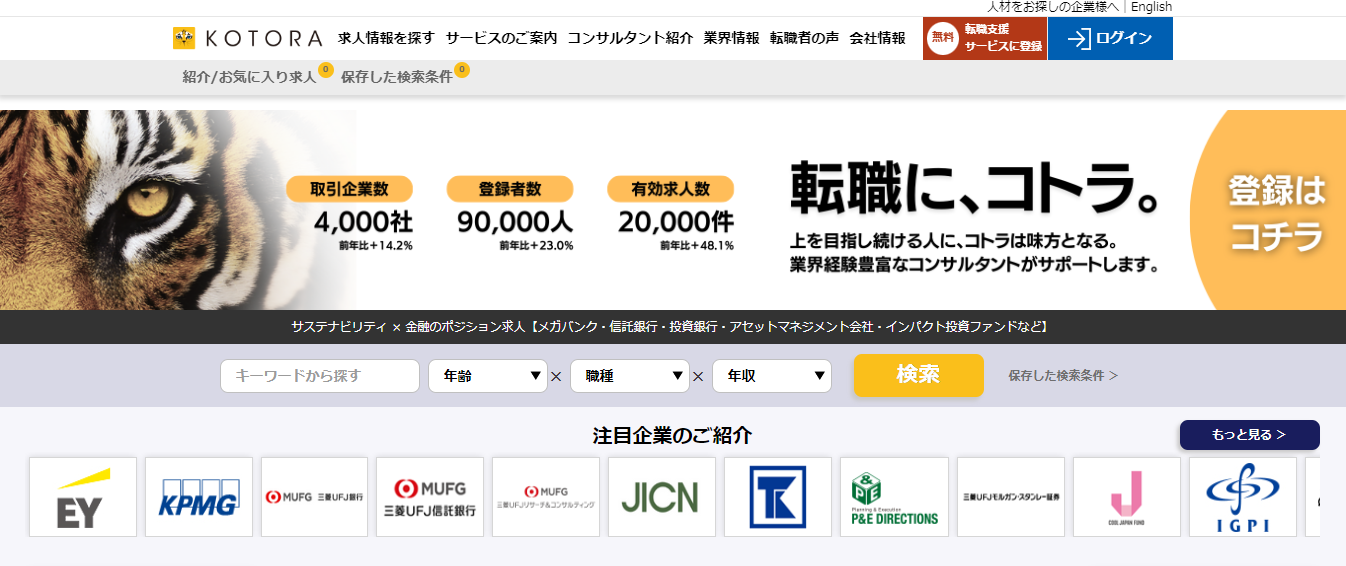Screen dimensions: 1346x566
Task: Open the 三菱UFJモルガン・スタンレー証券 logo card
Action: pos(1011,497)
